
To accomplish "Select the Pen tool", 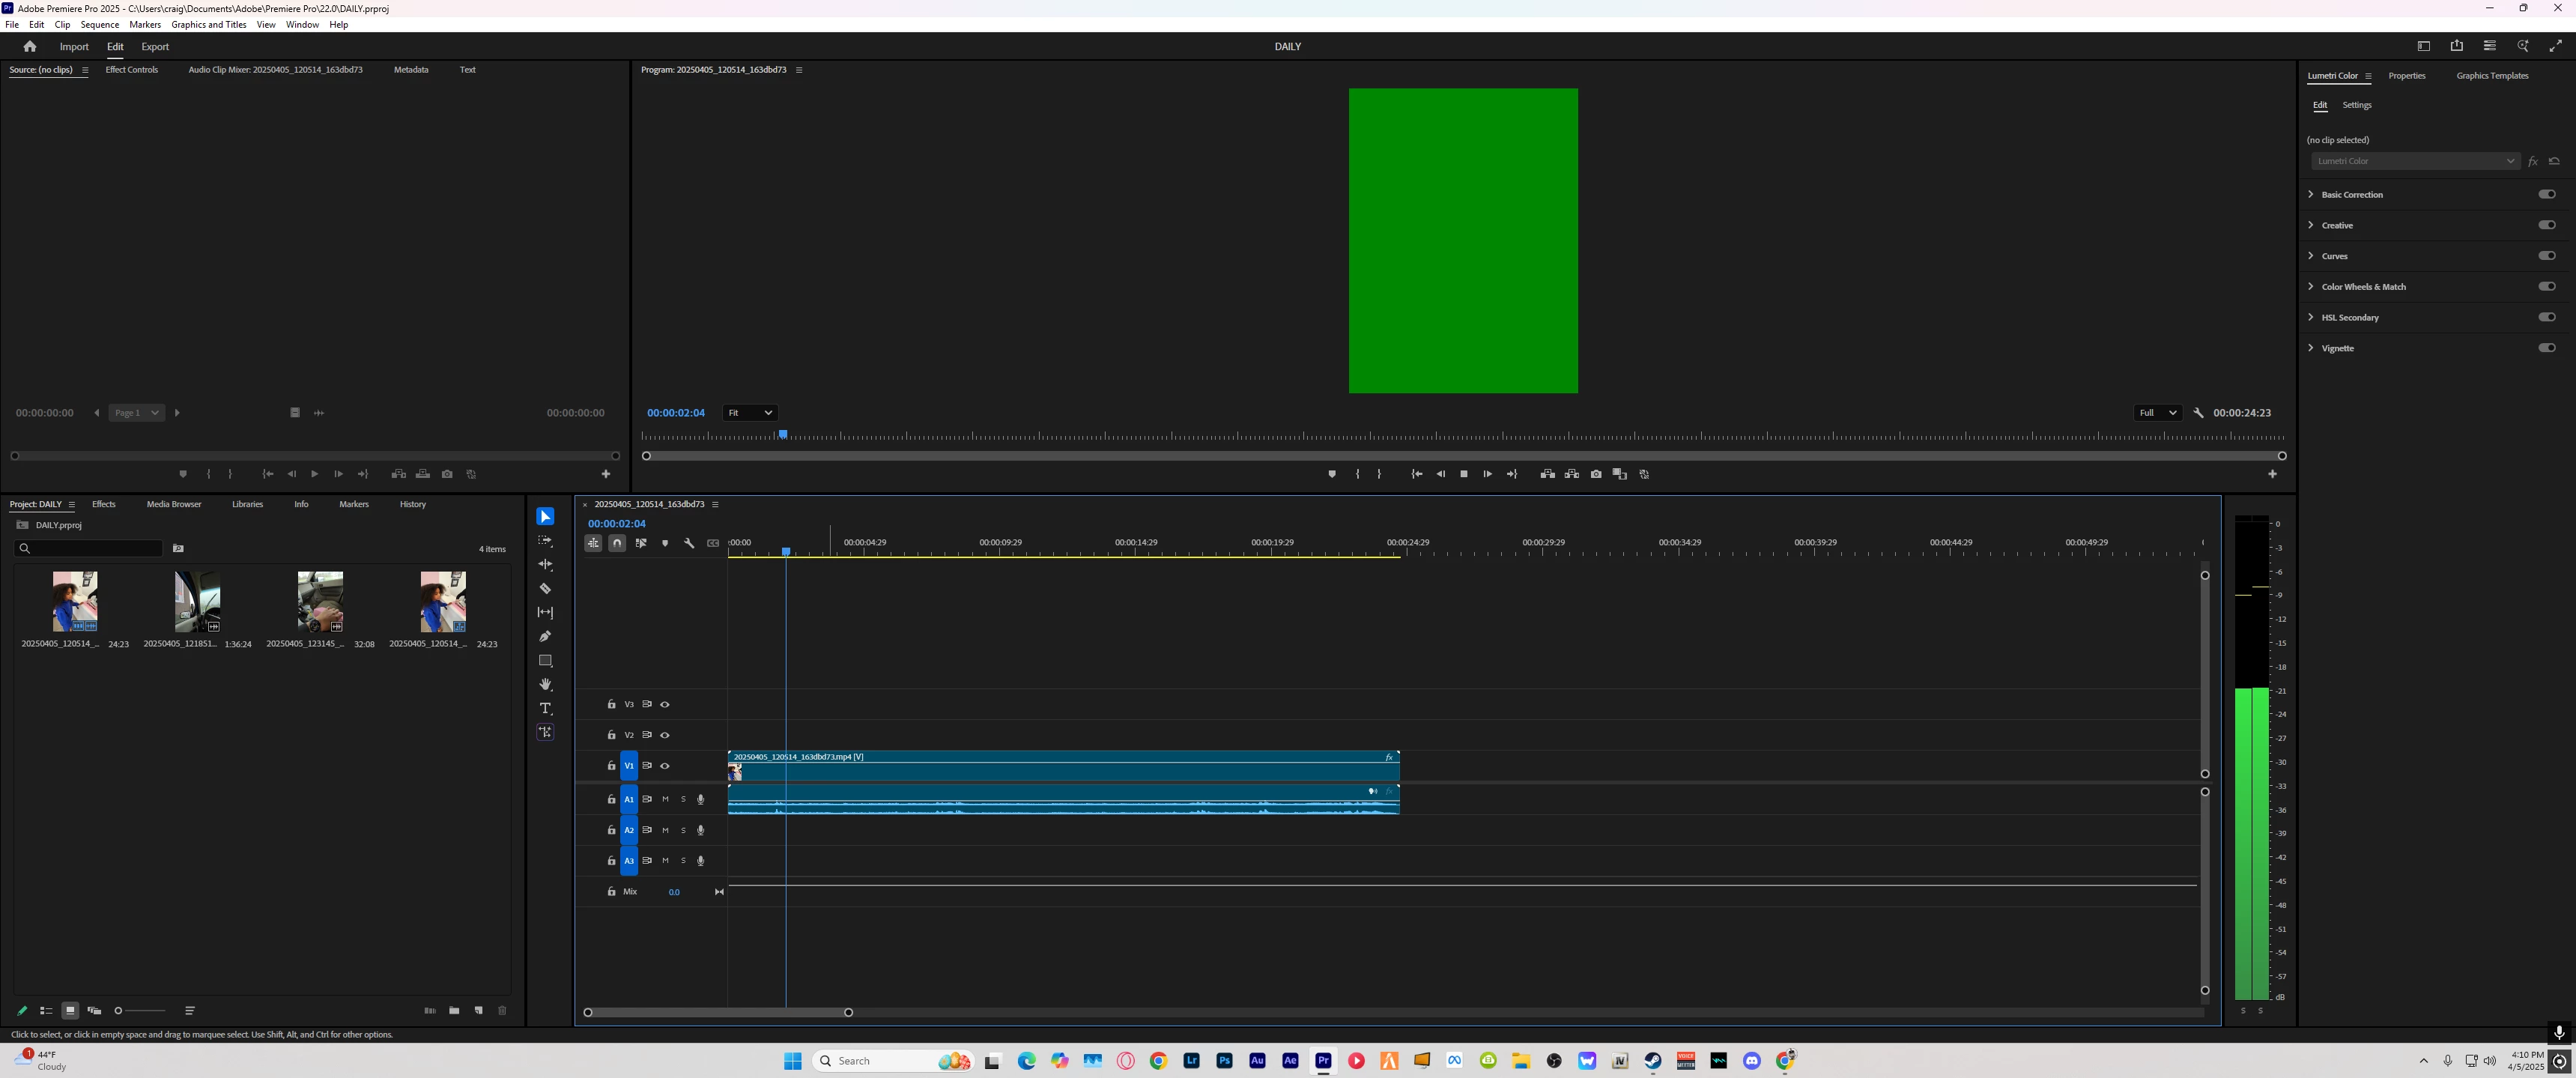I will click(545, 637).
